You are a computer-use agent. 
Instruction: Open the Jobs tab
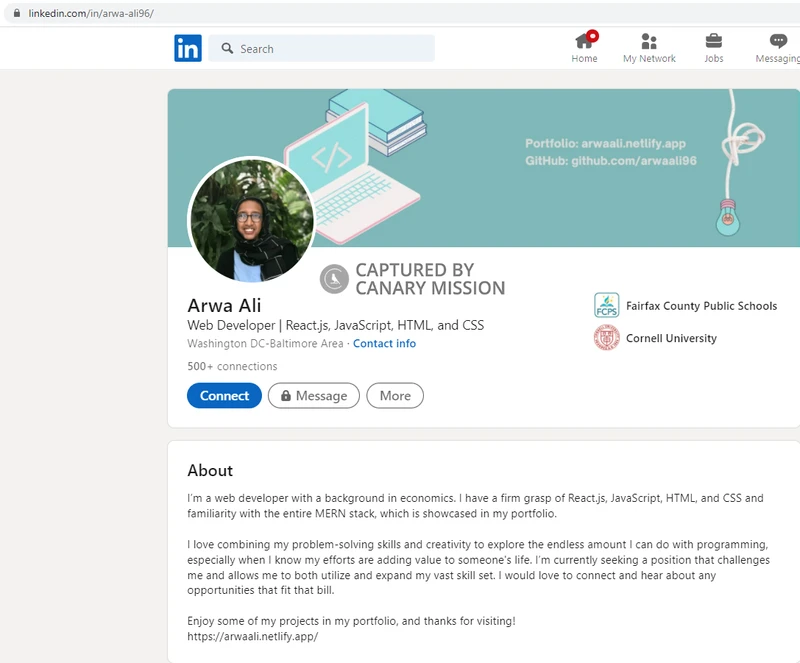tap(714, 48)
